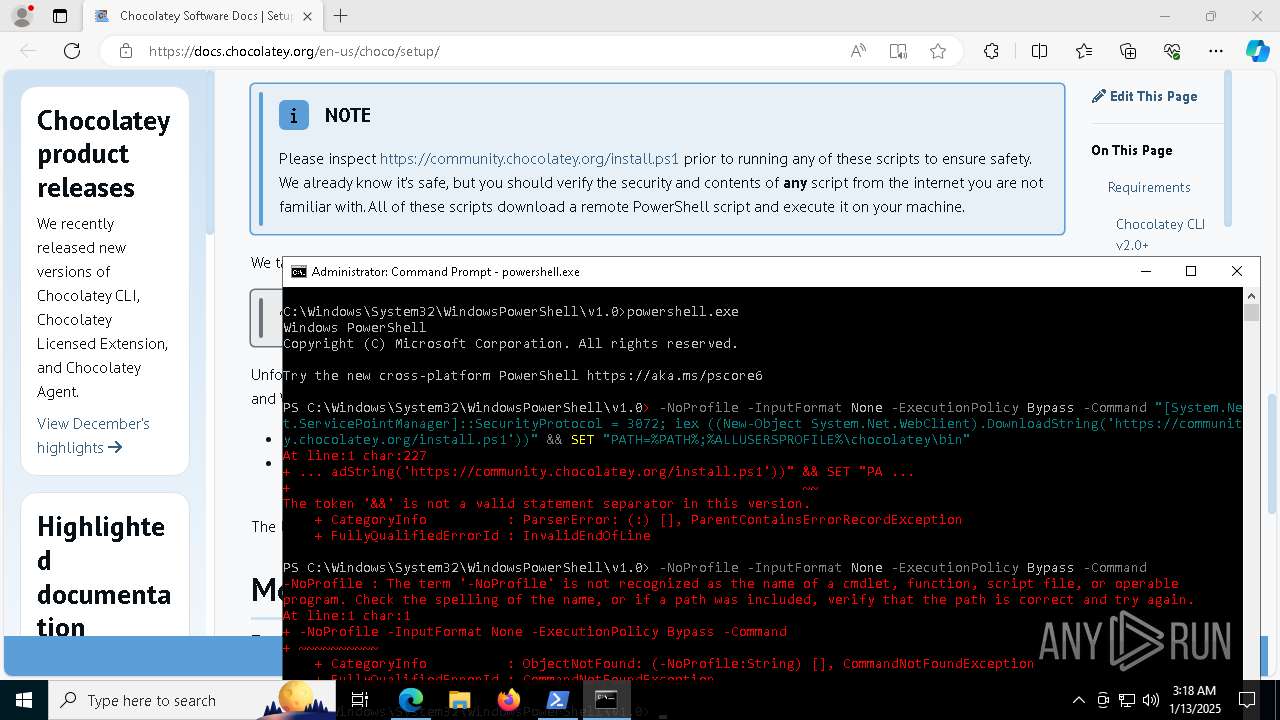Open the Favorites list icon
This screenshot has height=720, width=1280.
pos(1084,51)
